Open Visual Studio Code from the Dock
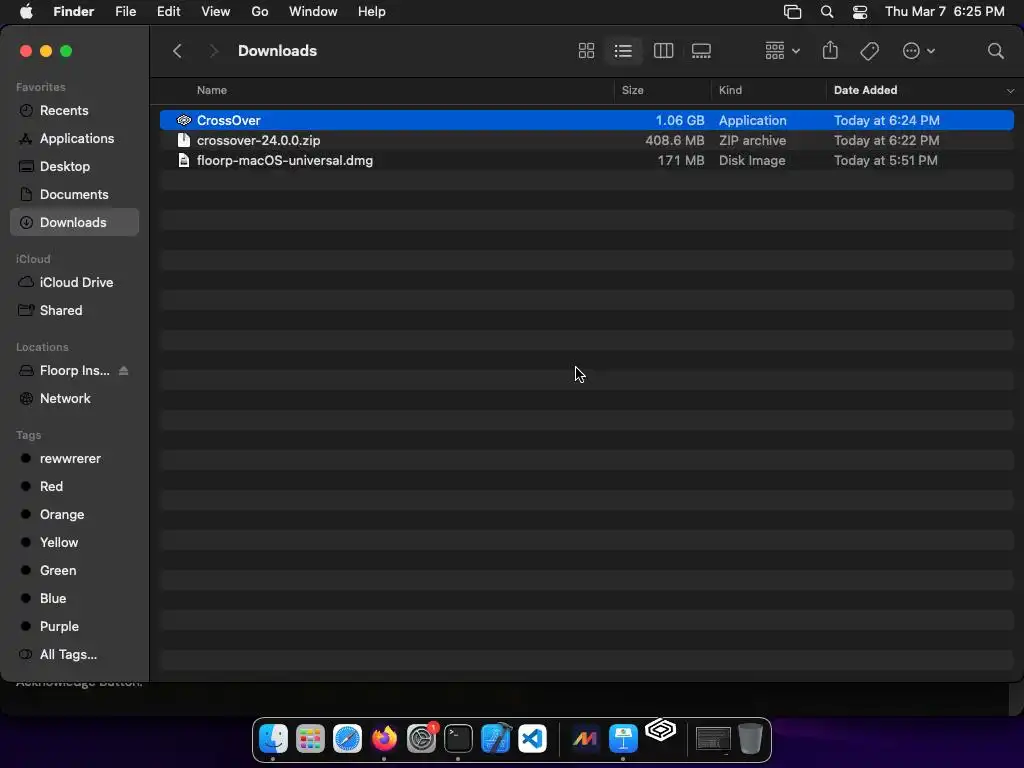 click(532, 739)
